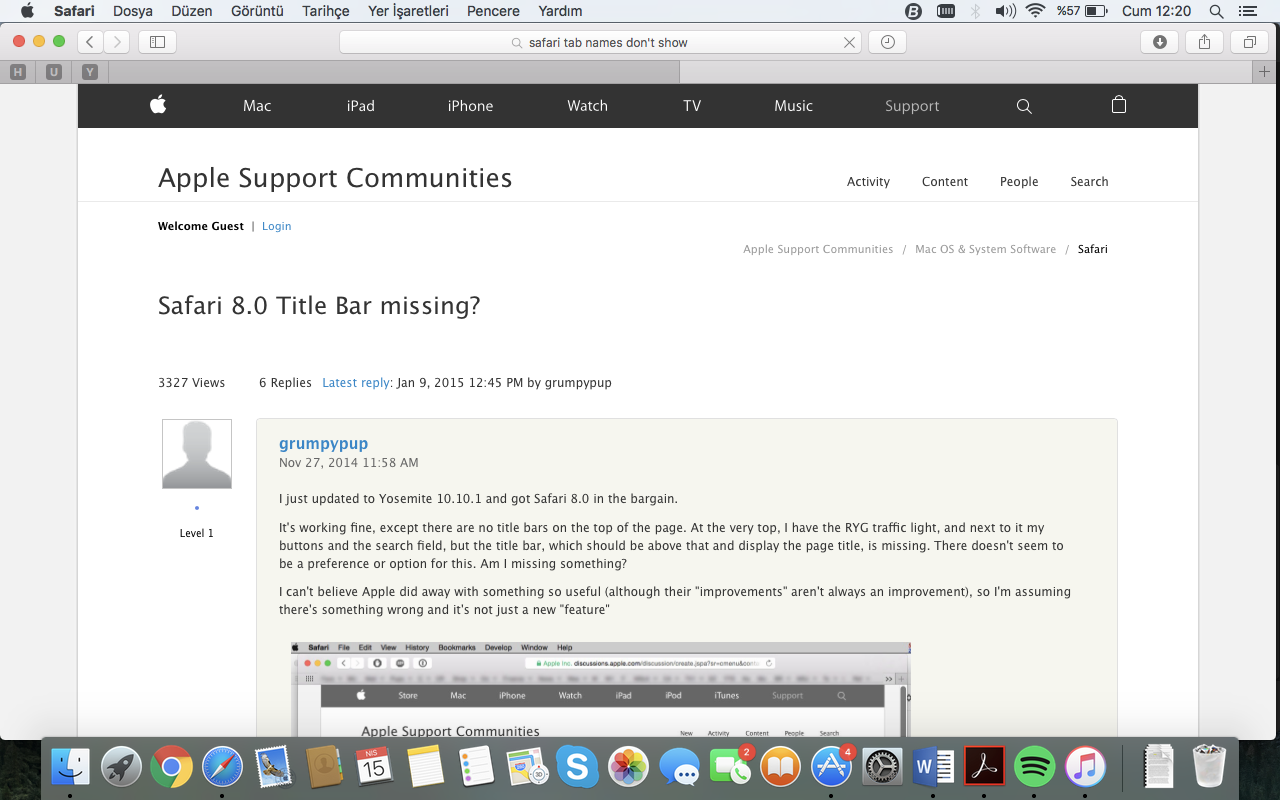
Task: Open the Content section link
Action: [x=945, y=182]
